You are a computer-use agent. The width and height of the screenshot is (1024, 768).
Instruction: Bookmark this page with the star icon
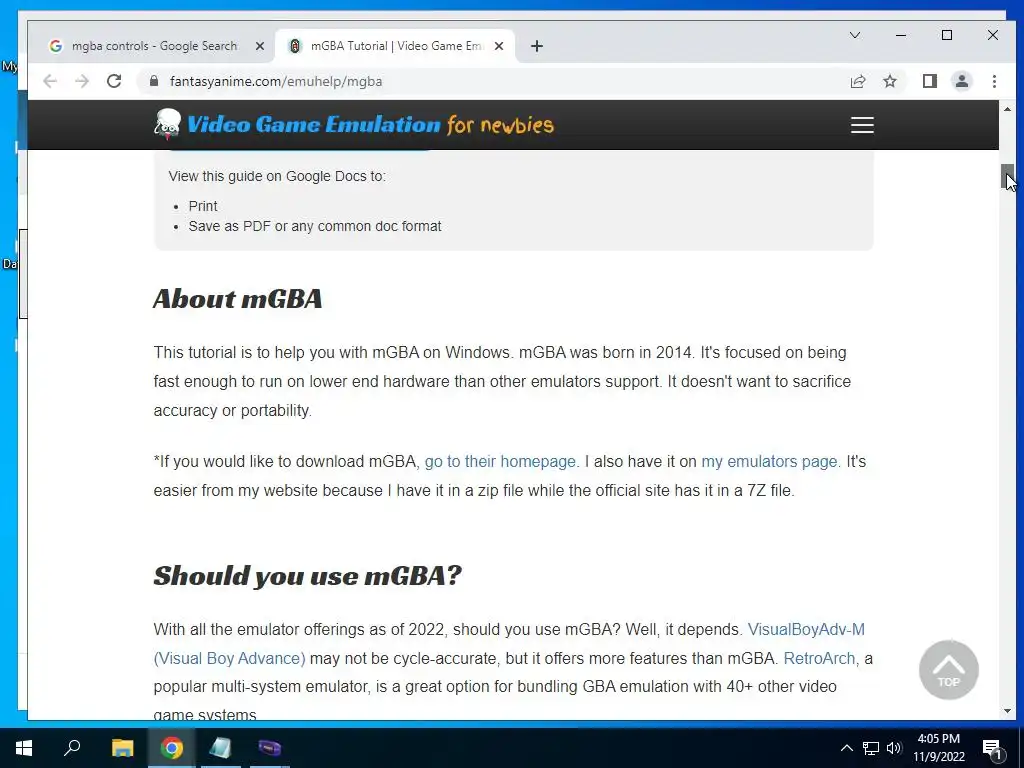[890, 81]
